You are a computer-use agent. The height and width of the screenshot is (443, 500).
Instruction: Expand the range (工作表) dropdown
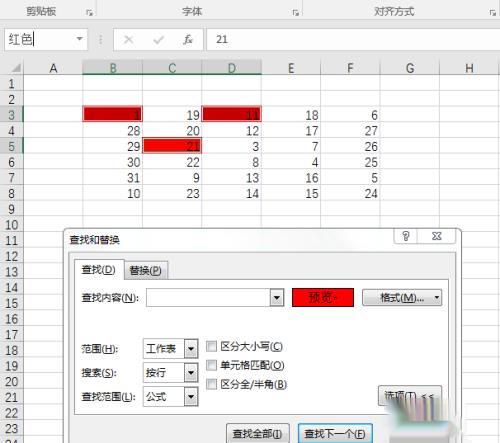coord(191,349)
